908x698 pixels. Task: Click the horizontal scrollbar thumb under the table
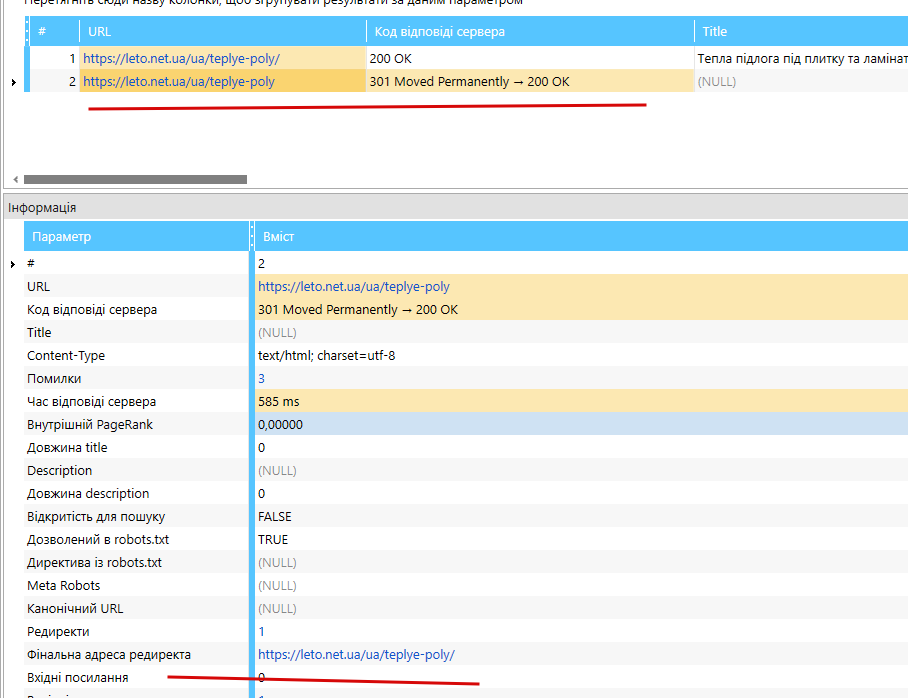pyautogui.click(x=136, y=180)
